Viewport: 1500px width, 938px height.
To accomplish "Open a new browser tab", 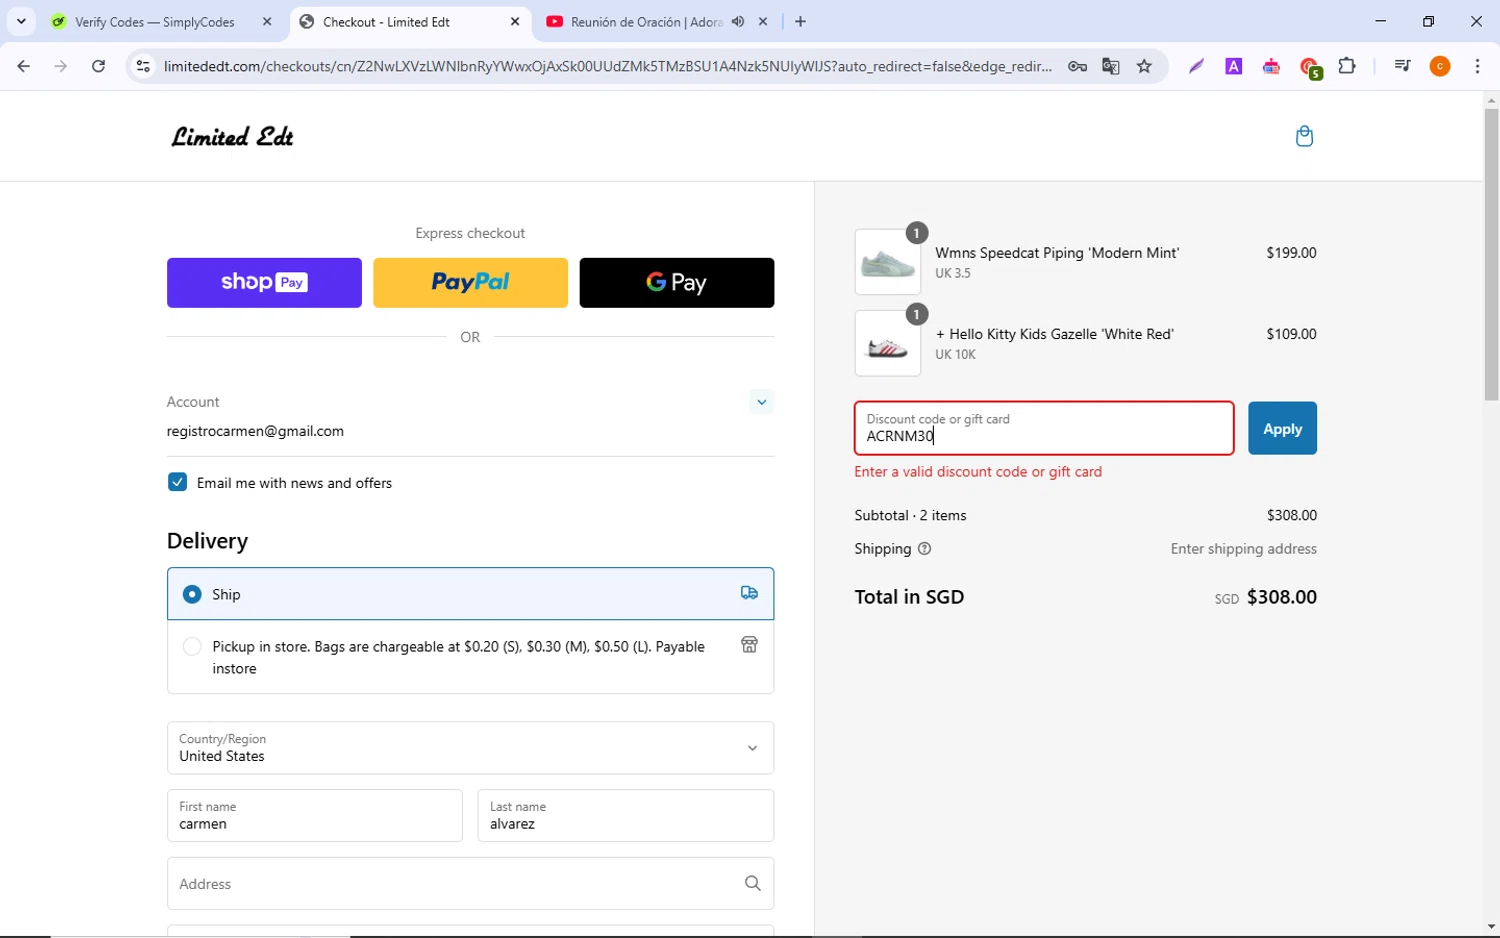I will tap(800, 22).
